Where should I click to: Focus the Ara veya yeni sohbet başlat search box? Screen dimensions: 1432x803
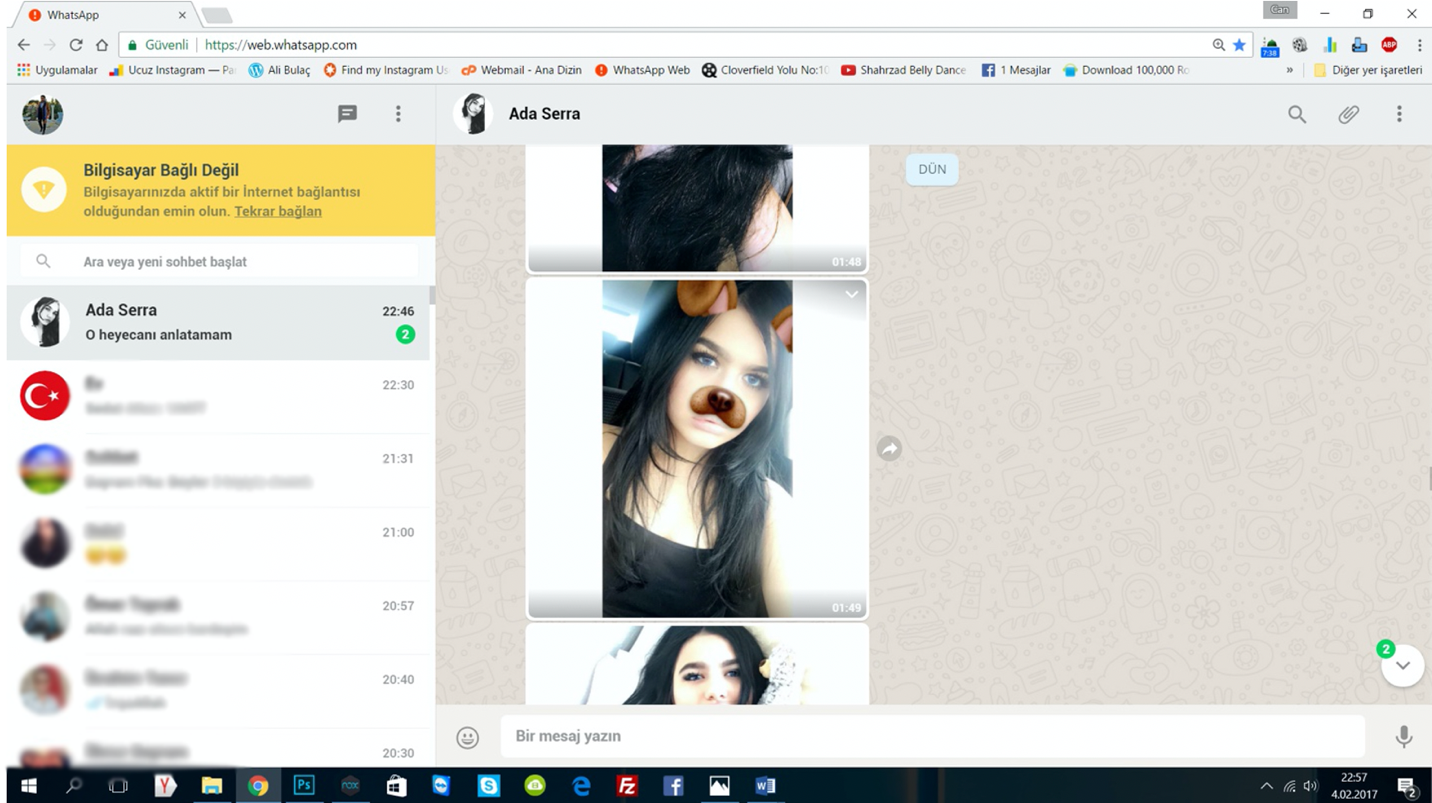point(219,261)
